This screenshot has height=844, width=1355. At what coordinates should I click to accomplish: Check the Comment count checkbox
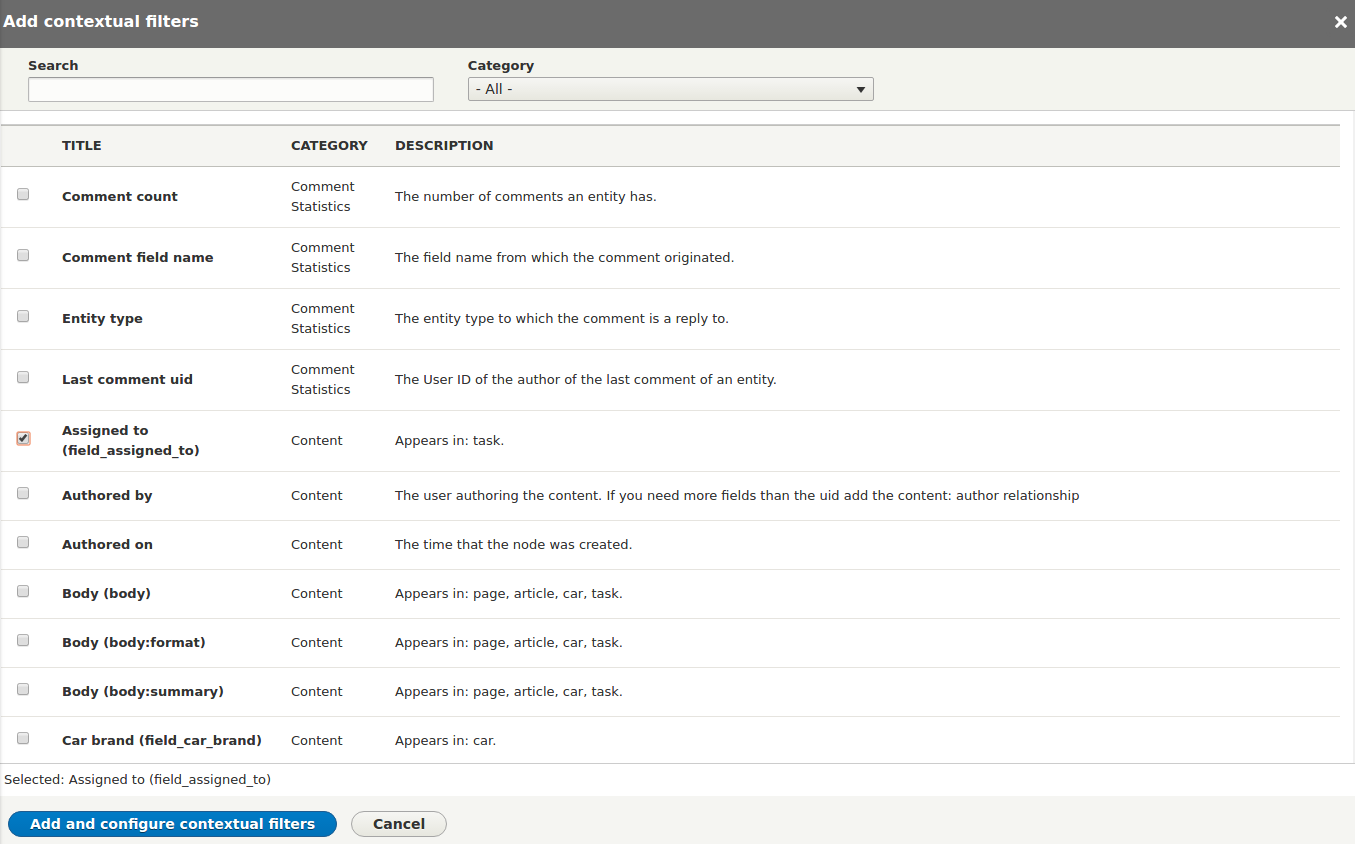click(x=23, y=195)
